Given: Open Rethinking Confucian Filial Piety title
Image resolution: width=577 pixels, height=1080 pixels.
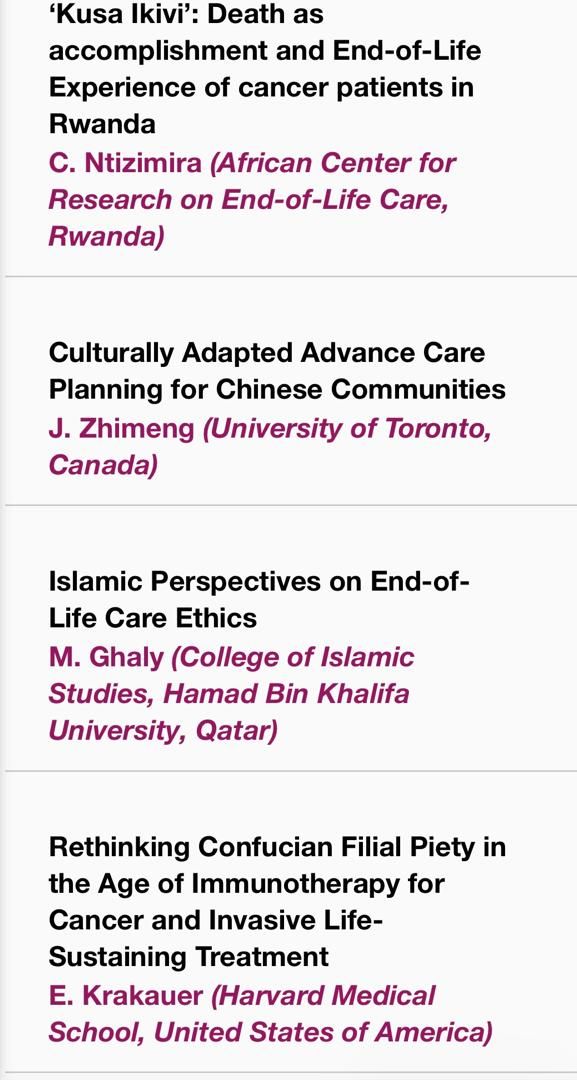Looking at the screenshot, I should coord(277,902).
